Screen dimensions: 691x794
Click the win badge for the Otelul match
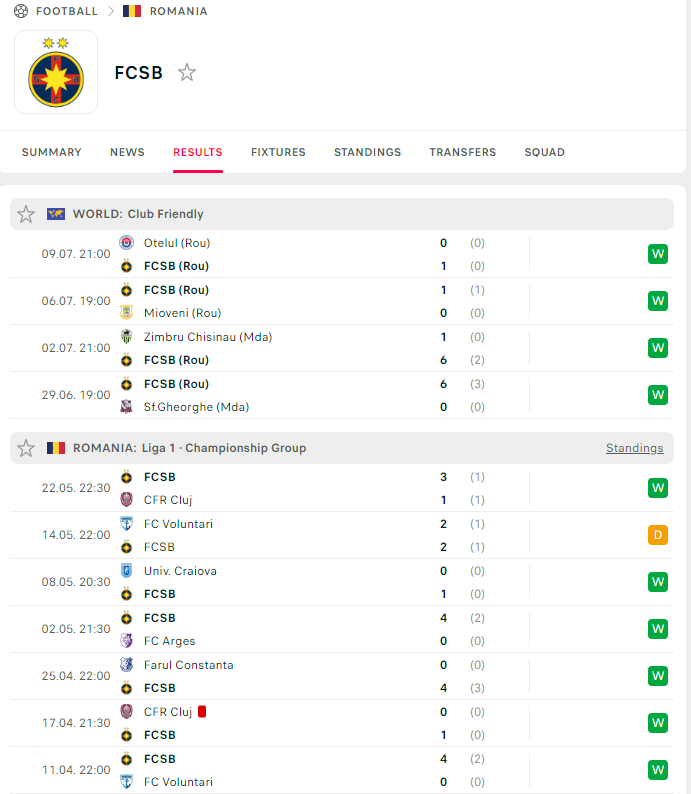(x=657, y=254)
